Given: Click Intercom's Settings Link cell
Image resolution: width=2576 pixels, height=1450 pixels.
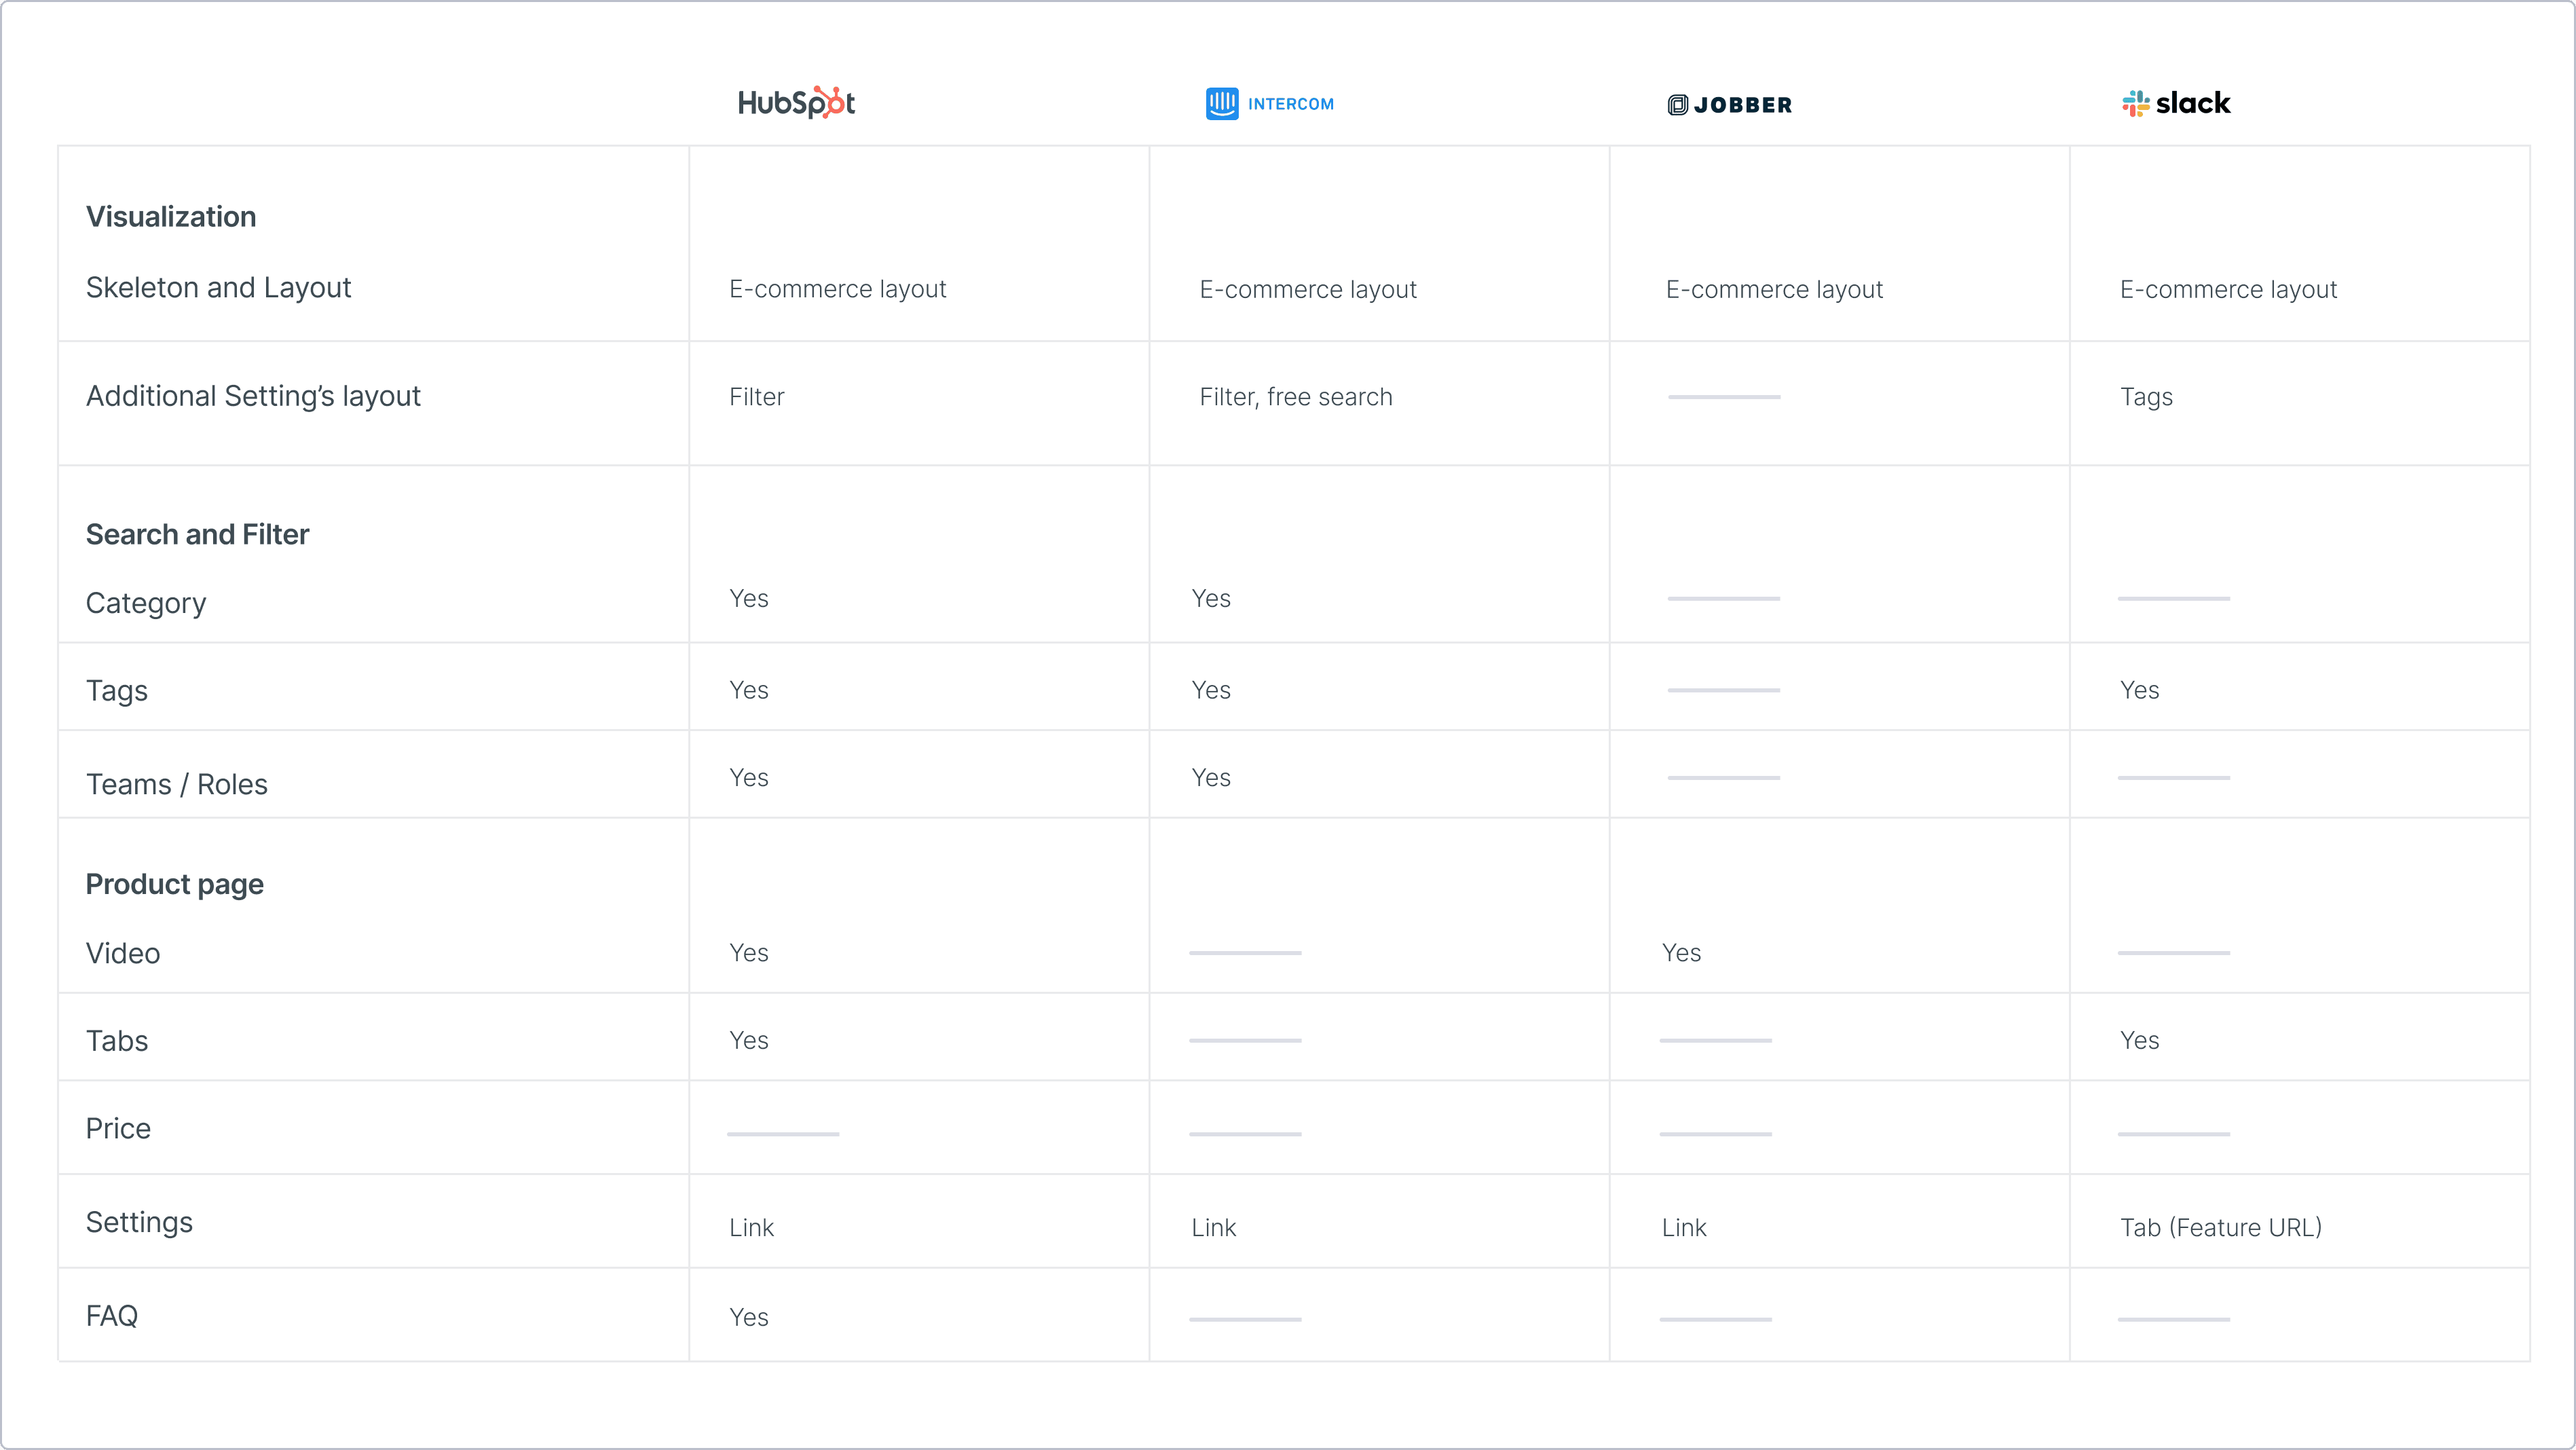Looking at the screenshot, I should tap(1213, 1227).
